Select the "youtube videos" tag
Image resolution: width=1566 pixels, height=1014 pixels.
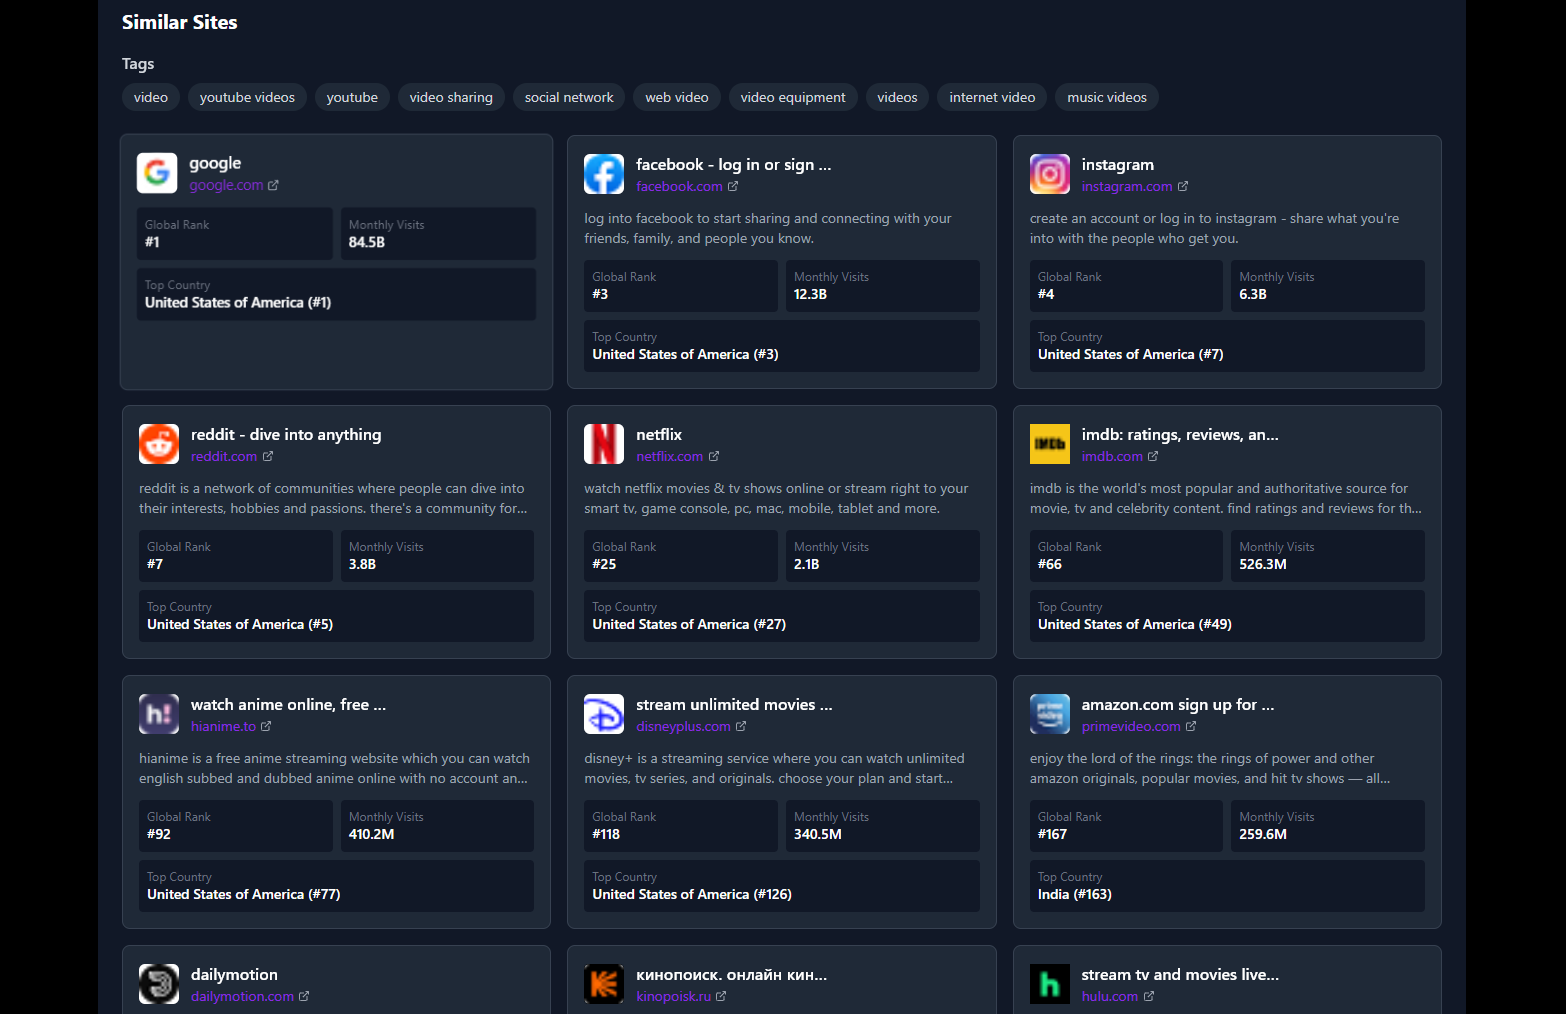[247, 97]
